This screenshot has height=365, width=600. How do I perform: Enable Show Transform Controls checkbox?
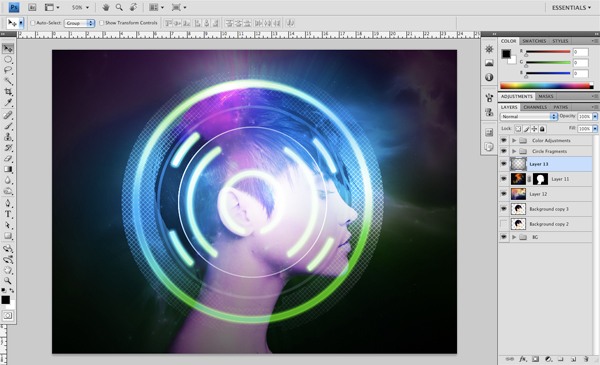point(102,23)
